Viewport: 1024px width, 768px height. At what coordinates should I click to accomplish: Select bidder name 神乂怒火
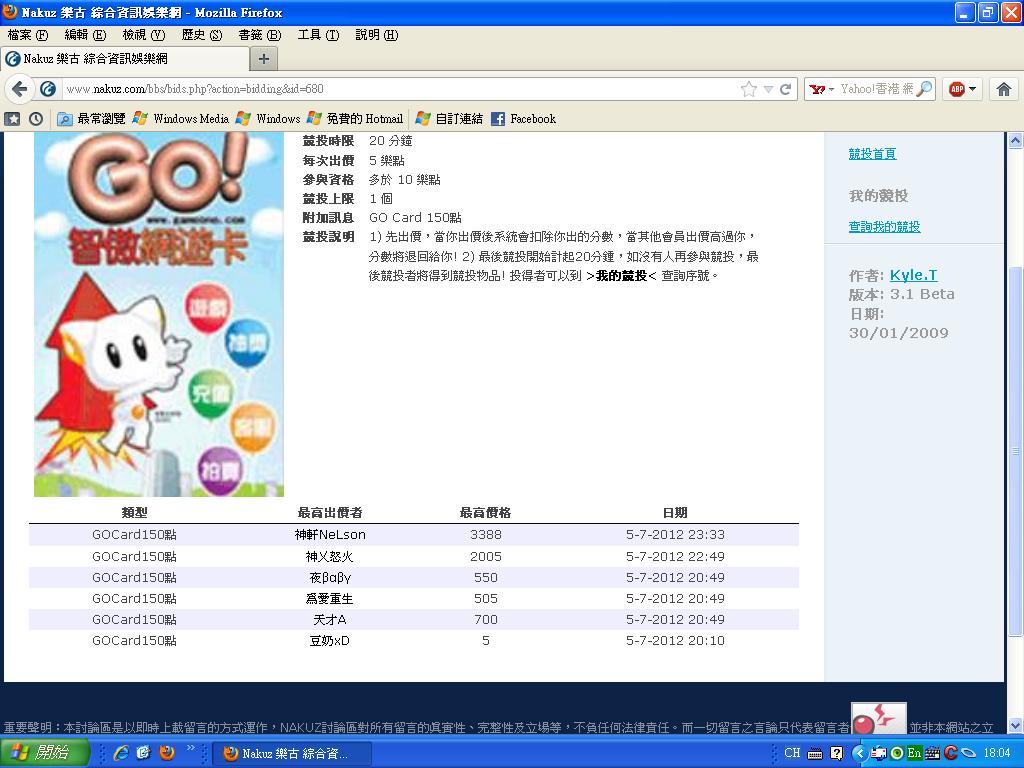(329, 556)
